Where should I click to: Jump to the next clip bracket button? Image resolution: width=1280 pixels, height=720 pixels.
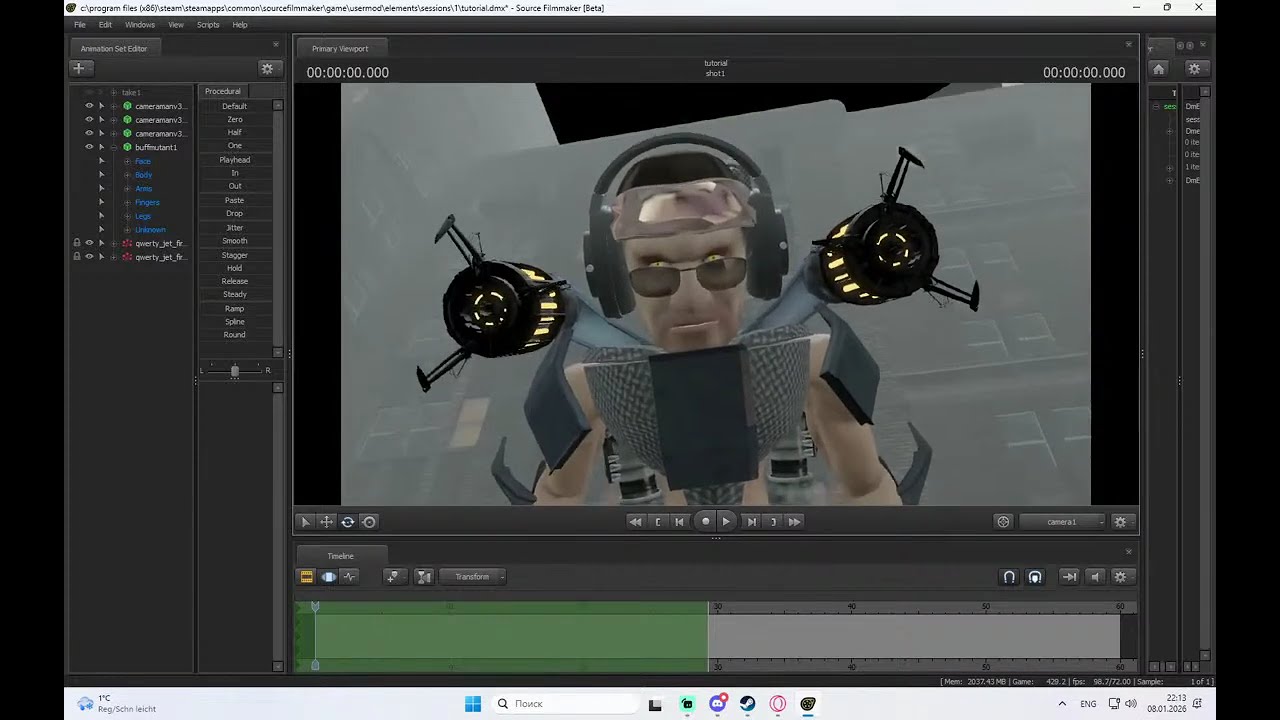coord(773,522)
